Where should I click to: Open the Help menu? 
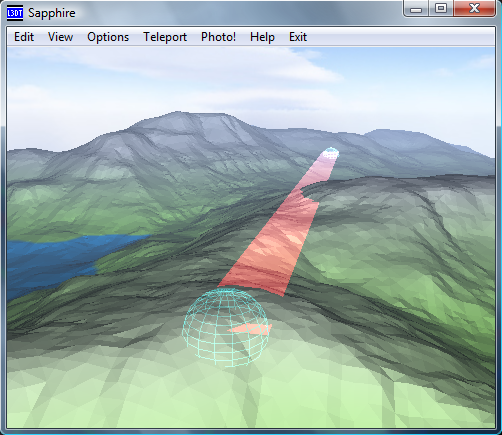coord(262,37)
